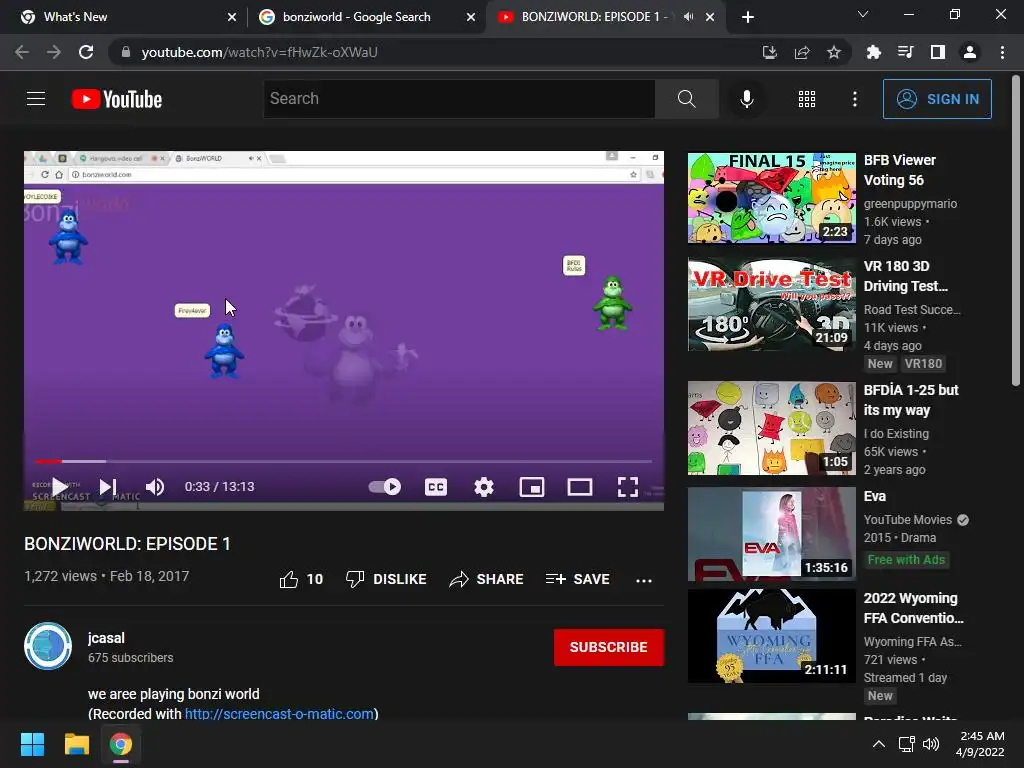The height and width of the screenshot is (768, 1024).
Task: Dislike the BonziWorld video
Action: coord(386,579)
